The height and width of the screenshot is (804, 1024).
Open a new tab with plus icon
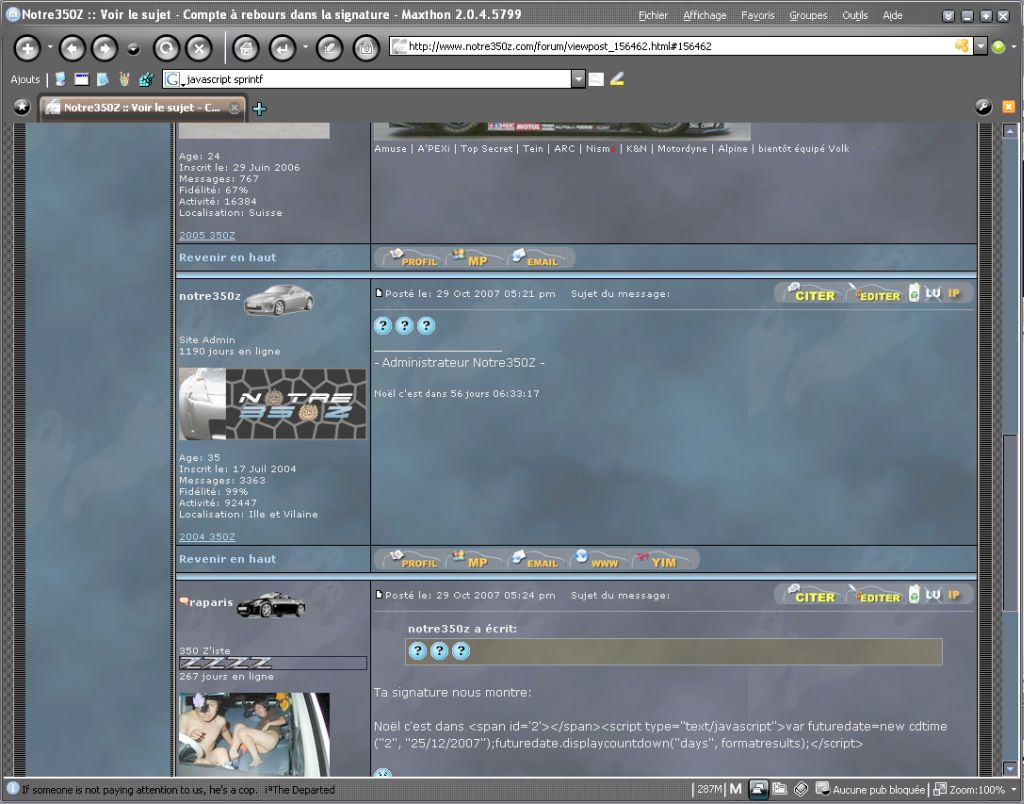pyautogui.click(x=259, y=108)
